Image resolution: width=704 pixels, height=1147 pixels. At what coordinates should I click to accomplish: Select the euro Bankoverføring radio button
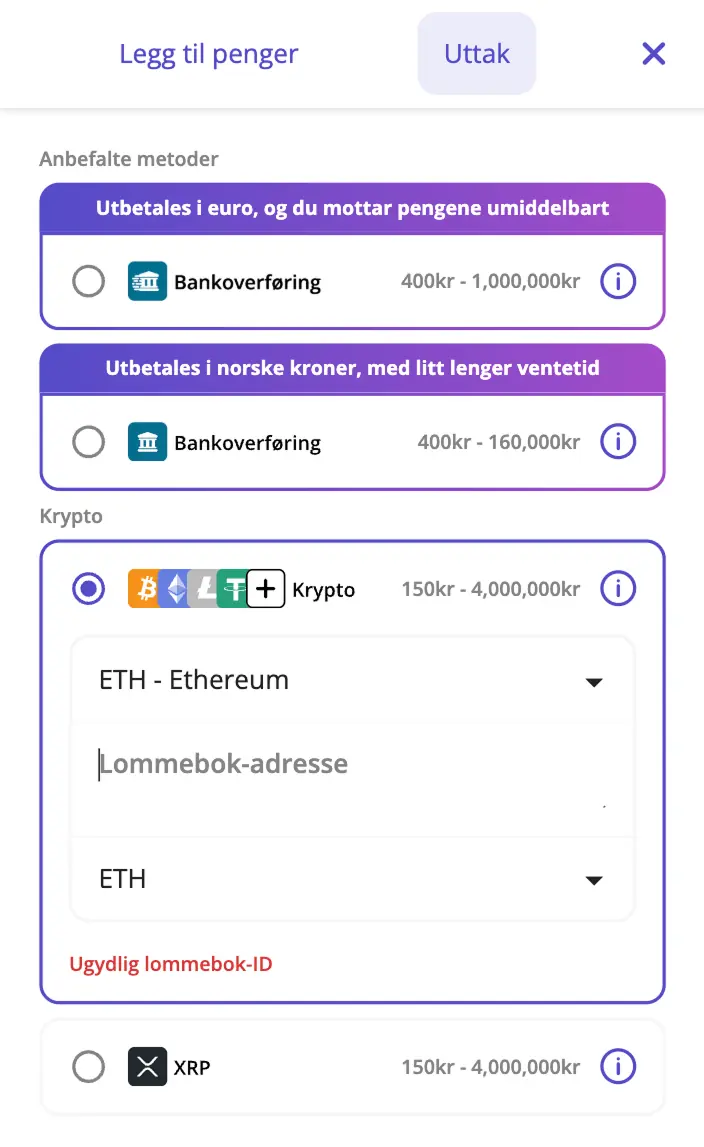(x=89, y=282)
